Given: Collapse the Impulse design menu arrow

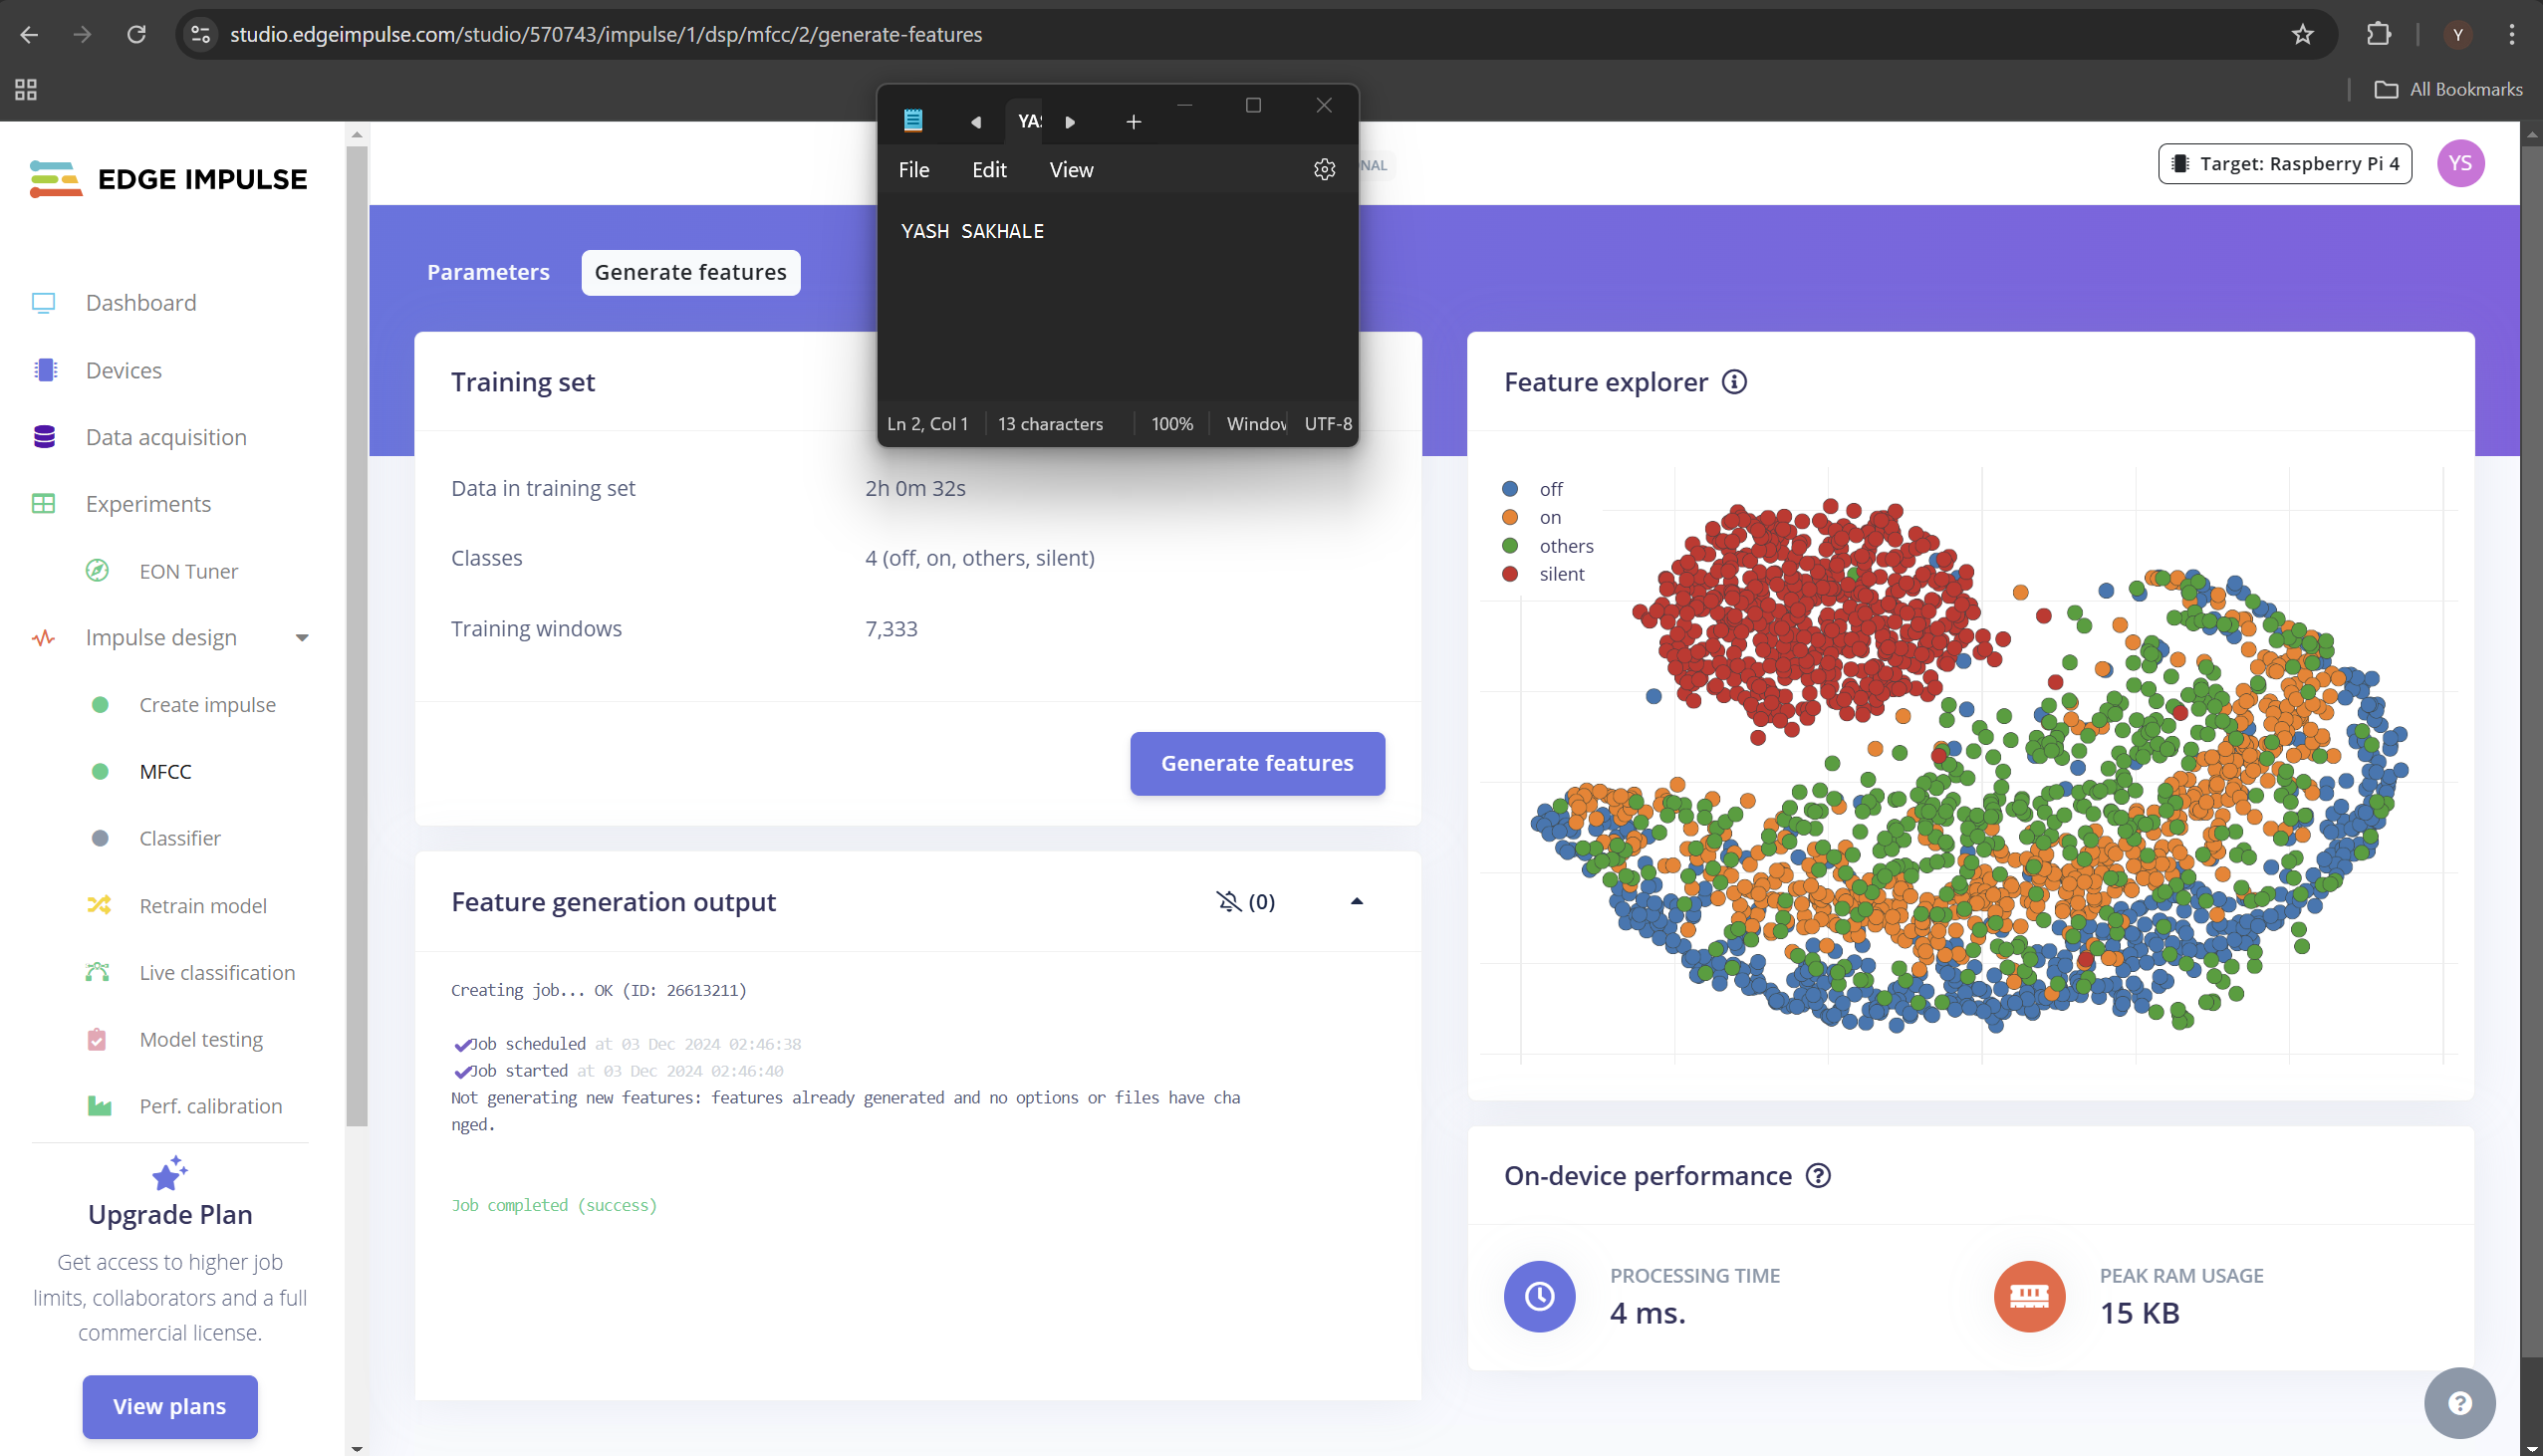Looking at the screenshot, I should point(302,638).
